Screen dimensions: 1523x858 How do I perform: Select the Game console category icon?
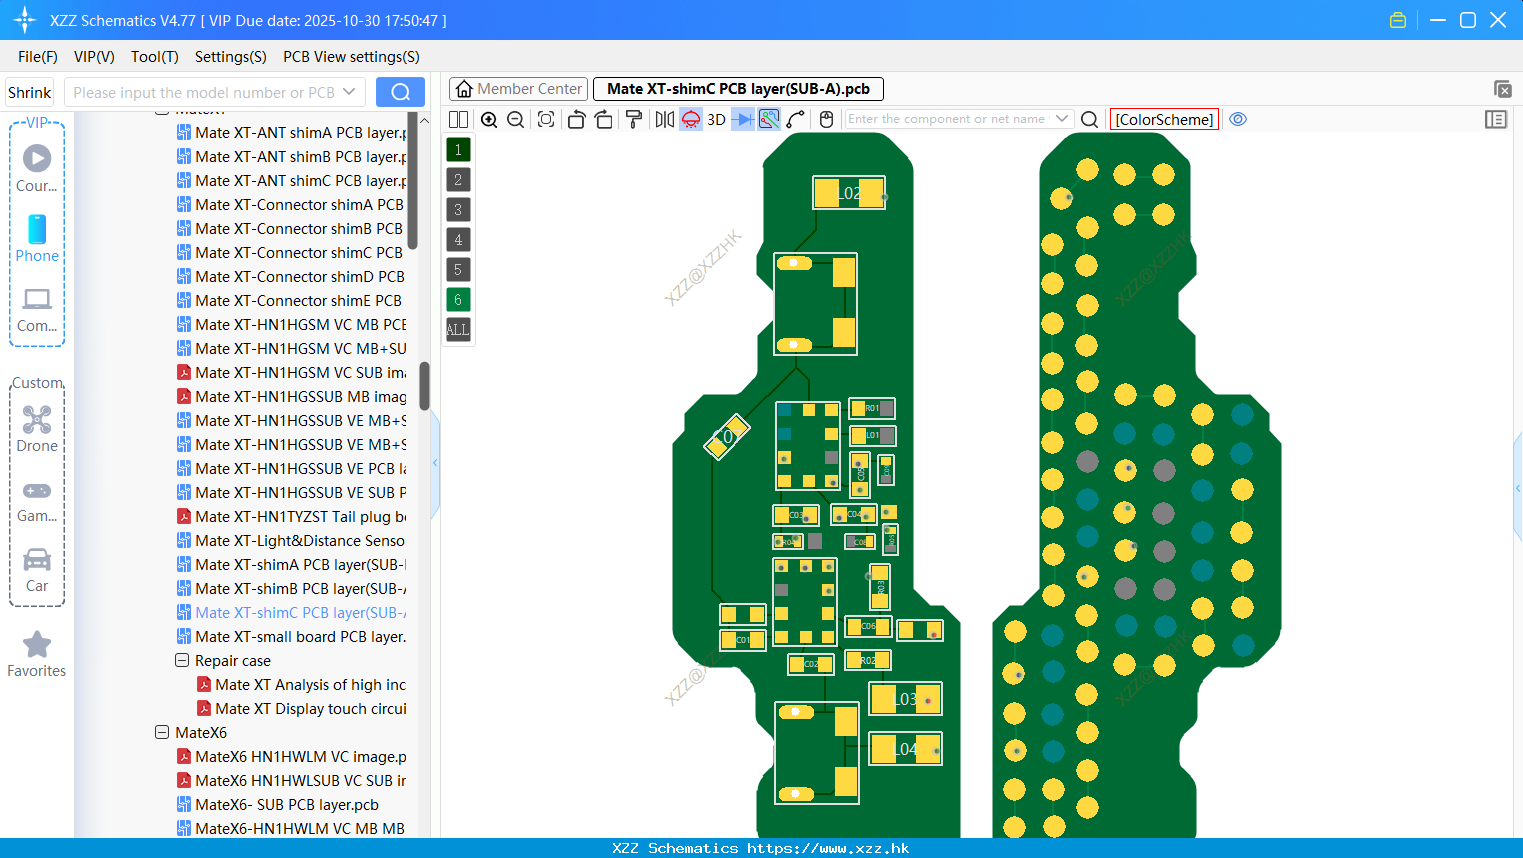click(37, 490)
